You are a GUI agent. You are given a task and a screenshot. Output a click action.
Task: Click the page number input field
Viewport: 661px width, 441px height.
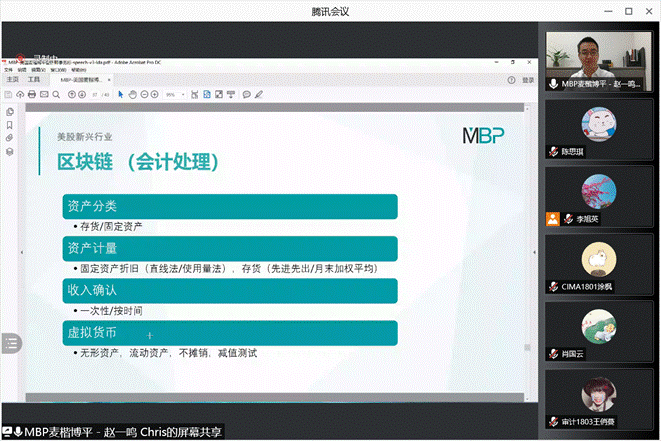coord(96,94)
